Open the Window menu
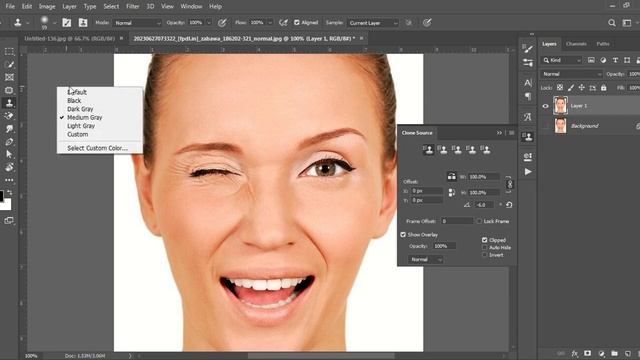The image size is (640, 360). click(x=191, y=7)
